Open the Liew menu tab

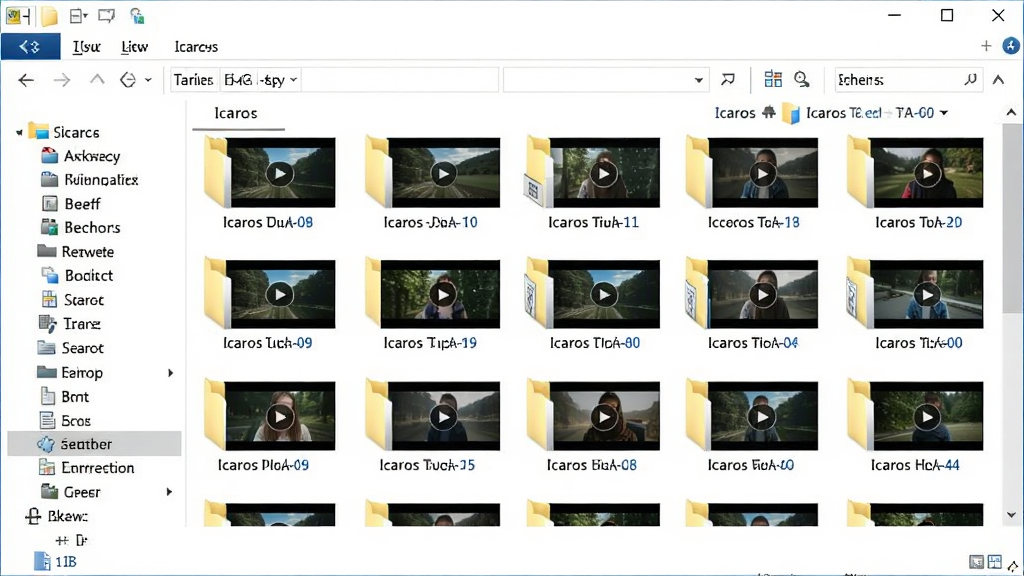click(x=135, y=46)
